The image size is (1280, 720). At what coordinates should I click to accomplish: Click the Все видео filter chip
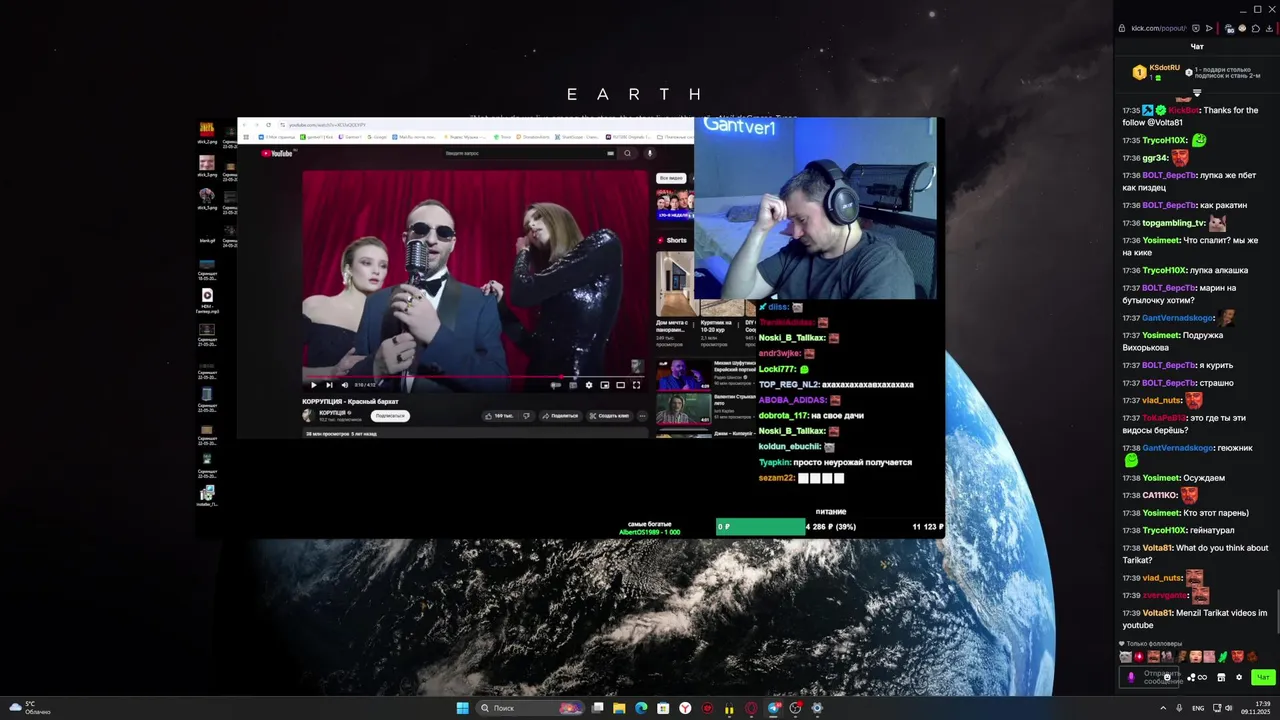[671, 178]
